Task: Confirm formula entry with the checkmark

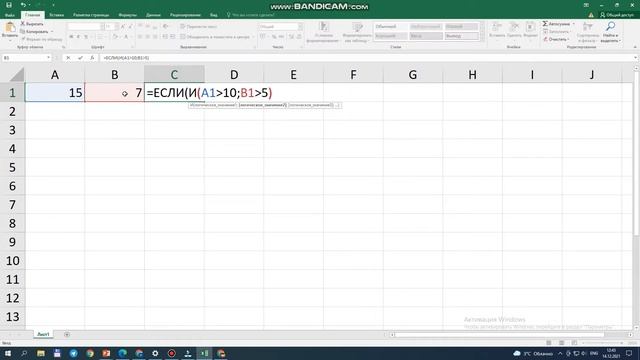Action: point(80,58)
